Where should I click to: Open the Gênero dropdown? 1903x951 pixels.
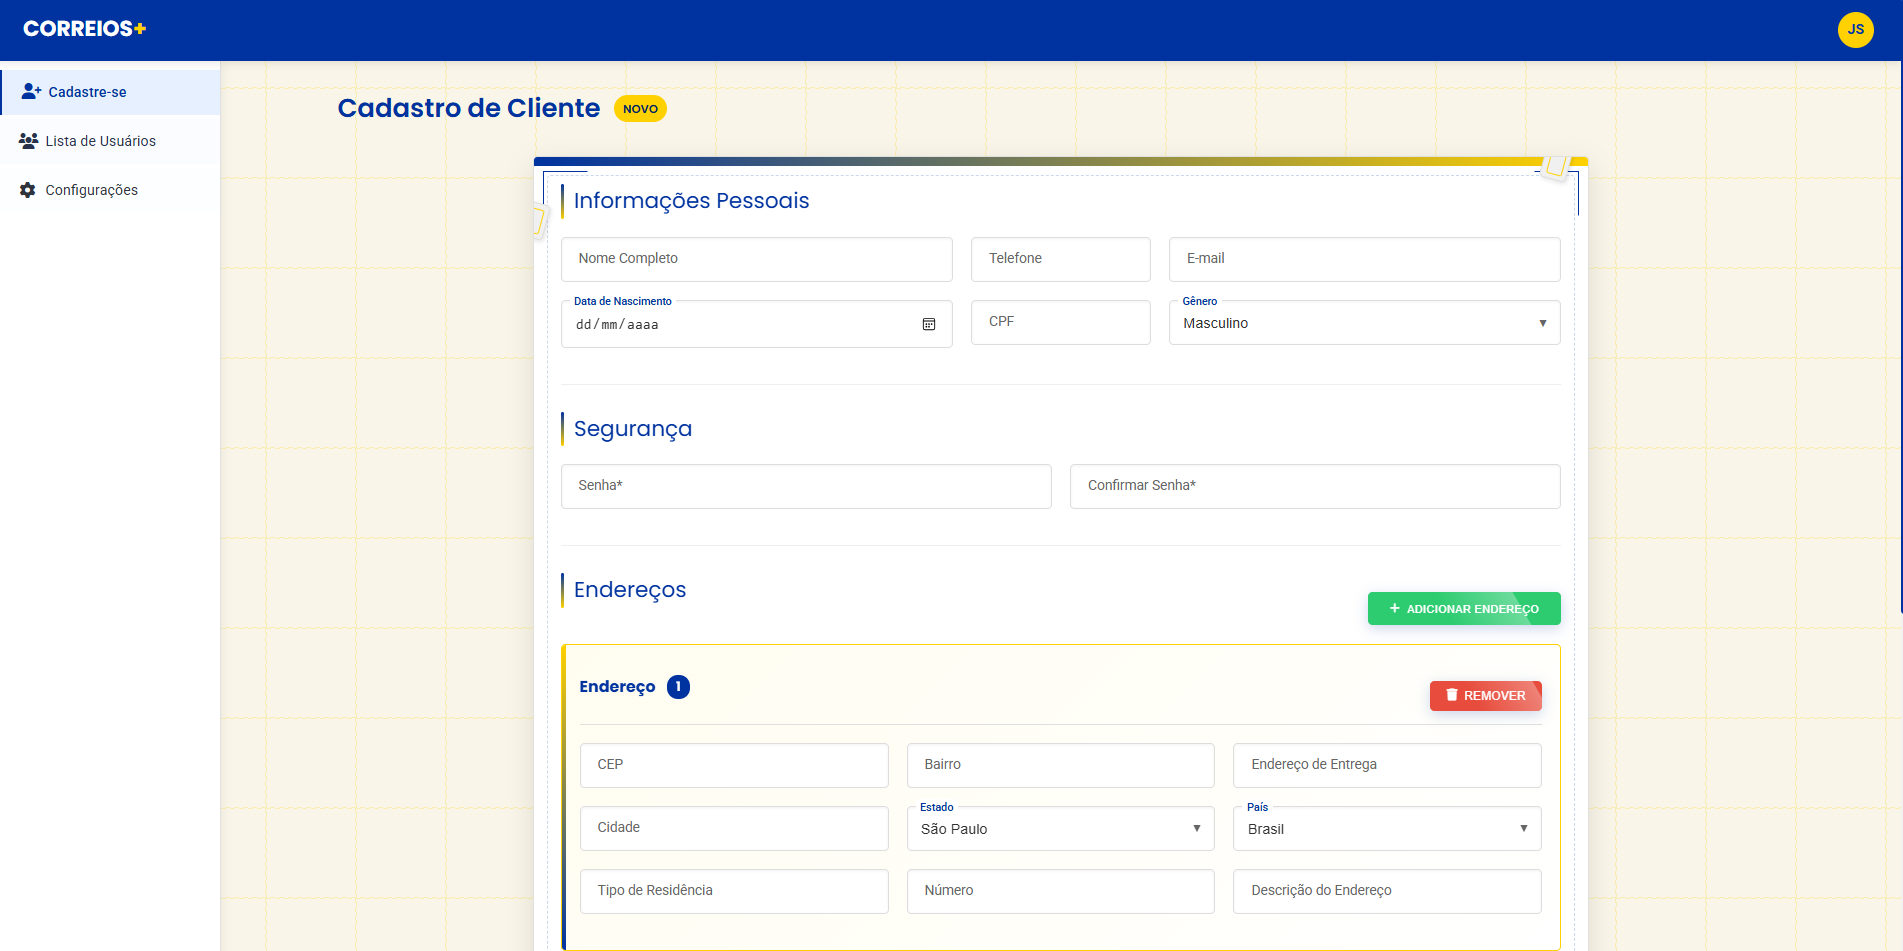(1364, 323)
